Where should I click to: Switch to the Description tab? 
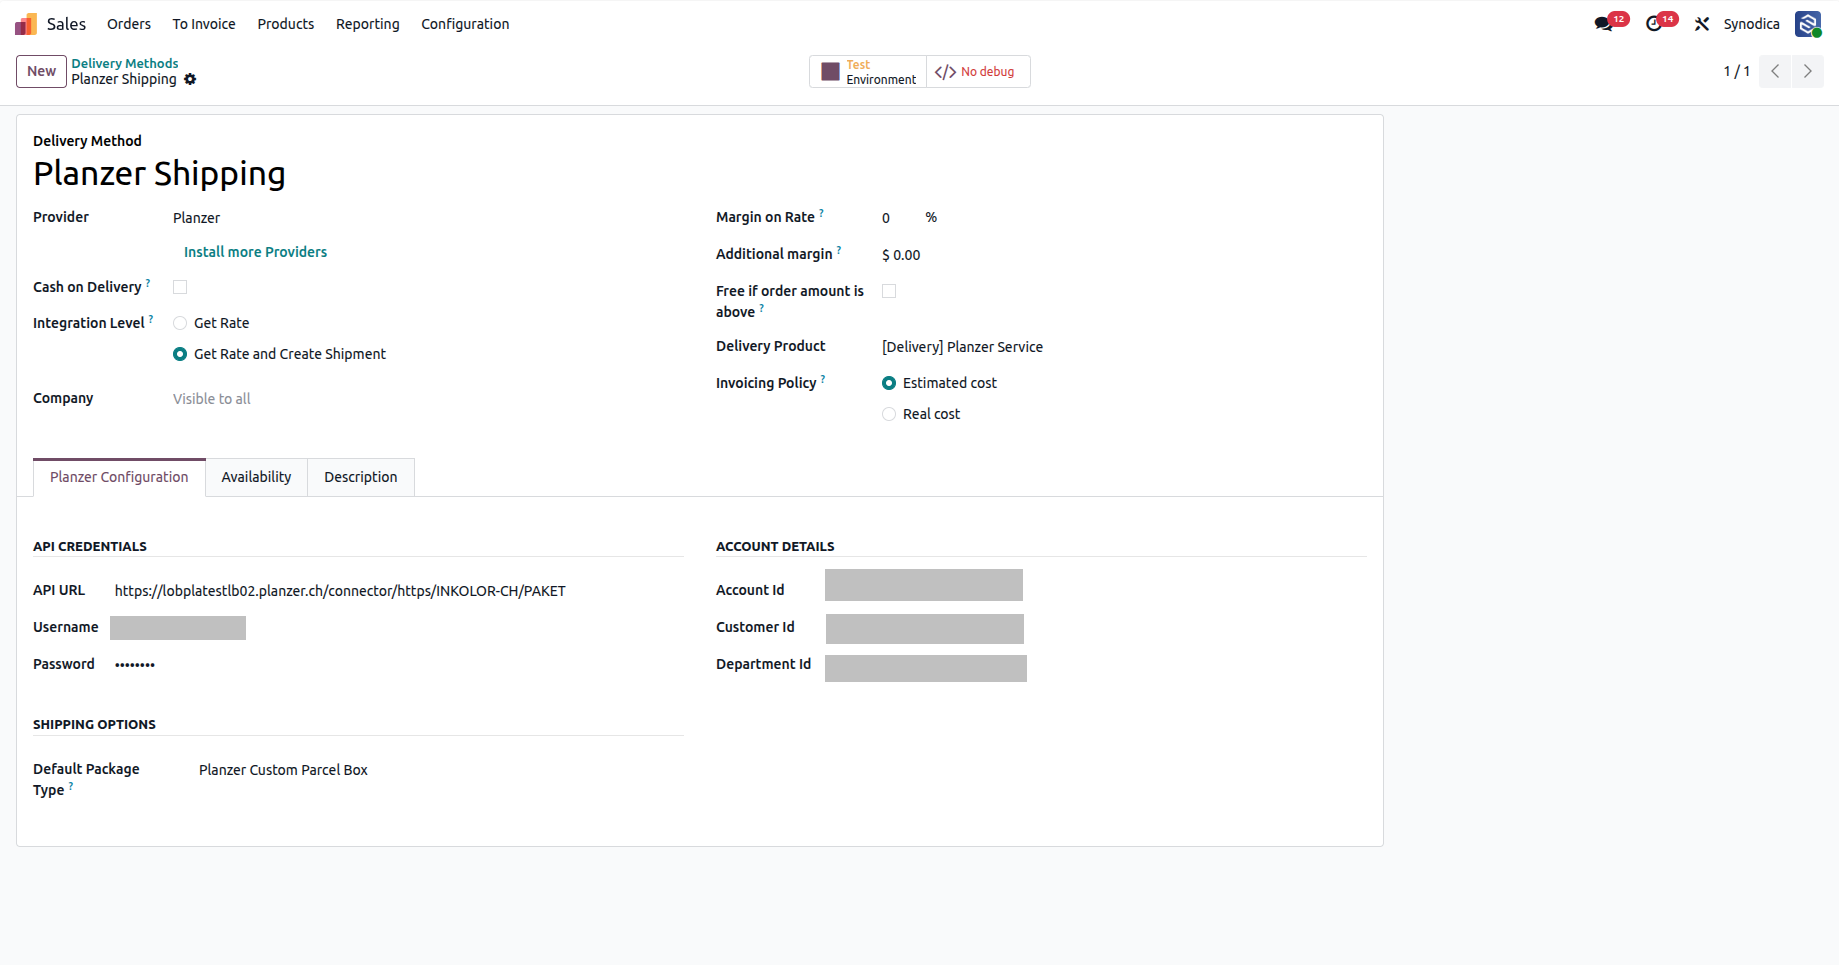pos(361,477)
